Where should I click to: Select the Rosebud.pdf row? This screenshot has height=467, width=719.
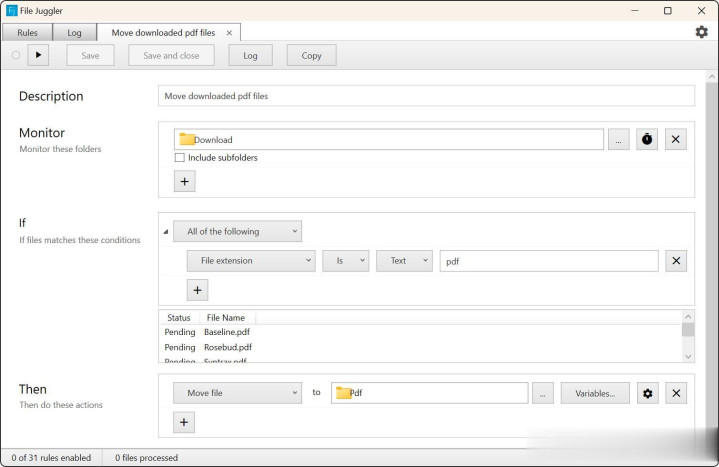pyautogui.click(x=421, y=347)
